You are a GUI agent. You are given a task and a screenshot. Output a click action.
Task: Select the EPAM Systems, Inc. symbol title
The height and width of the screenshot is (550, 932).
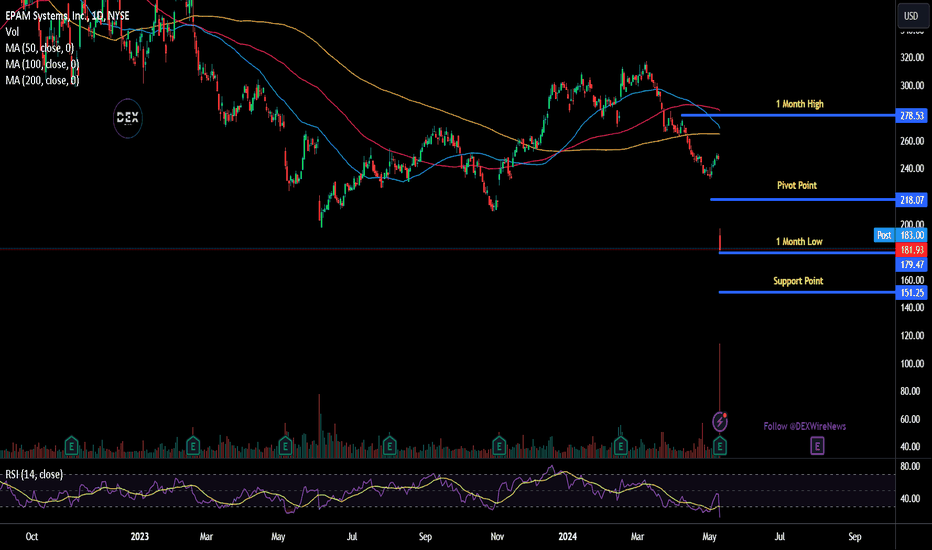[67, 15]
